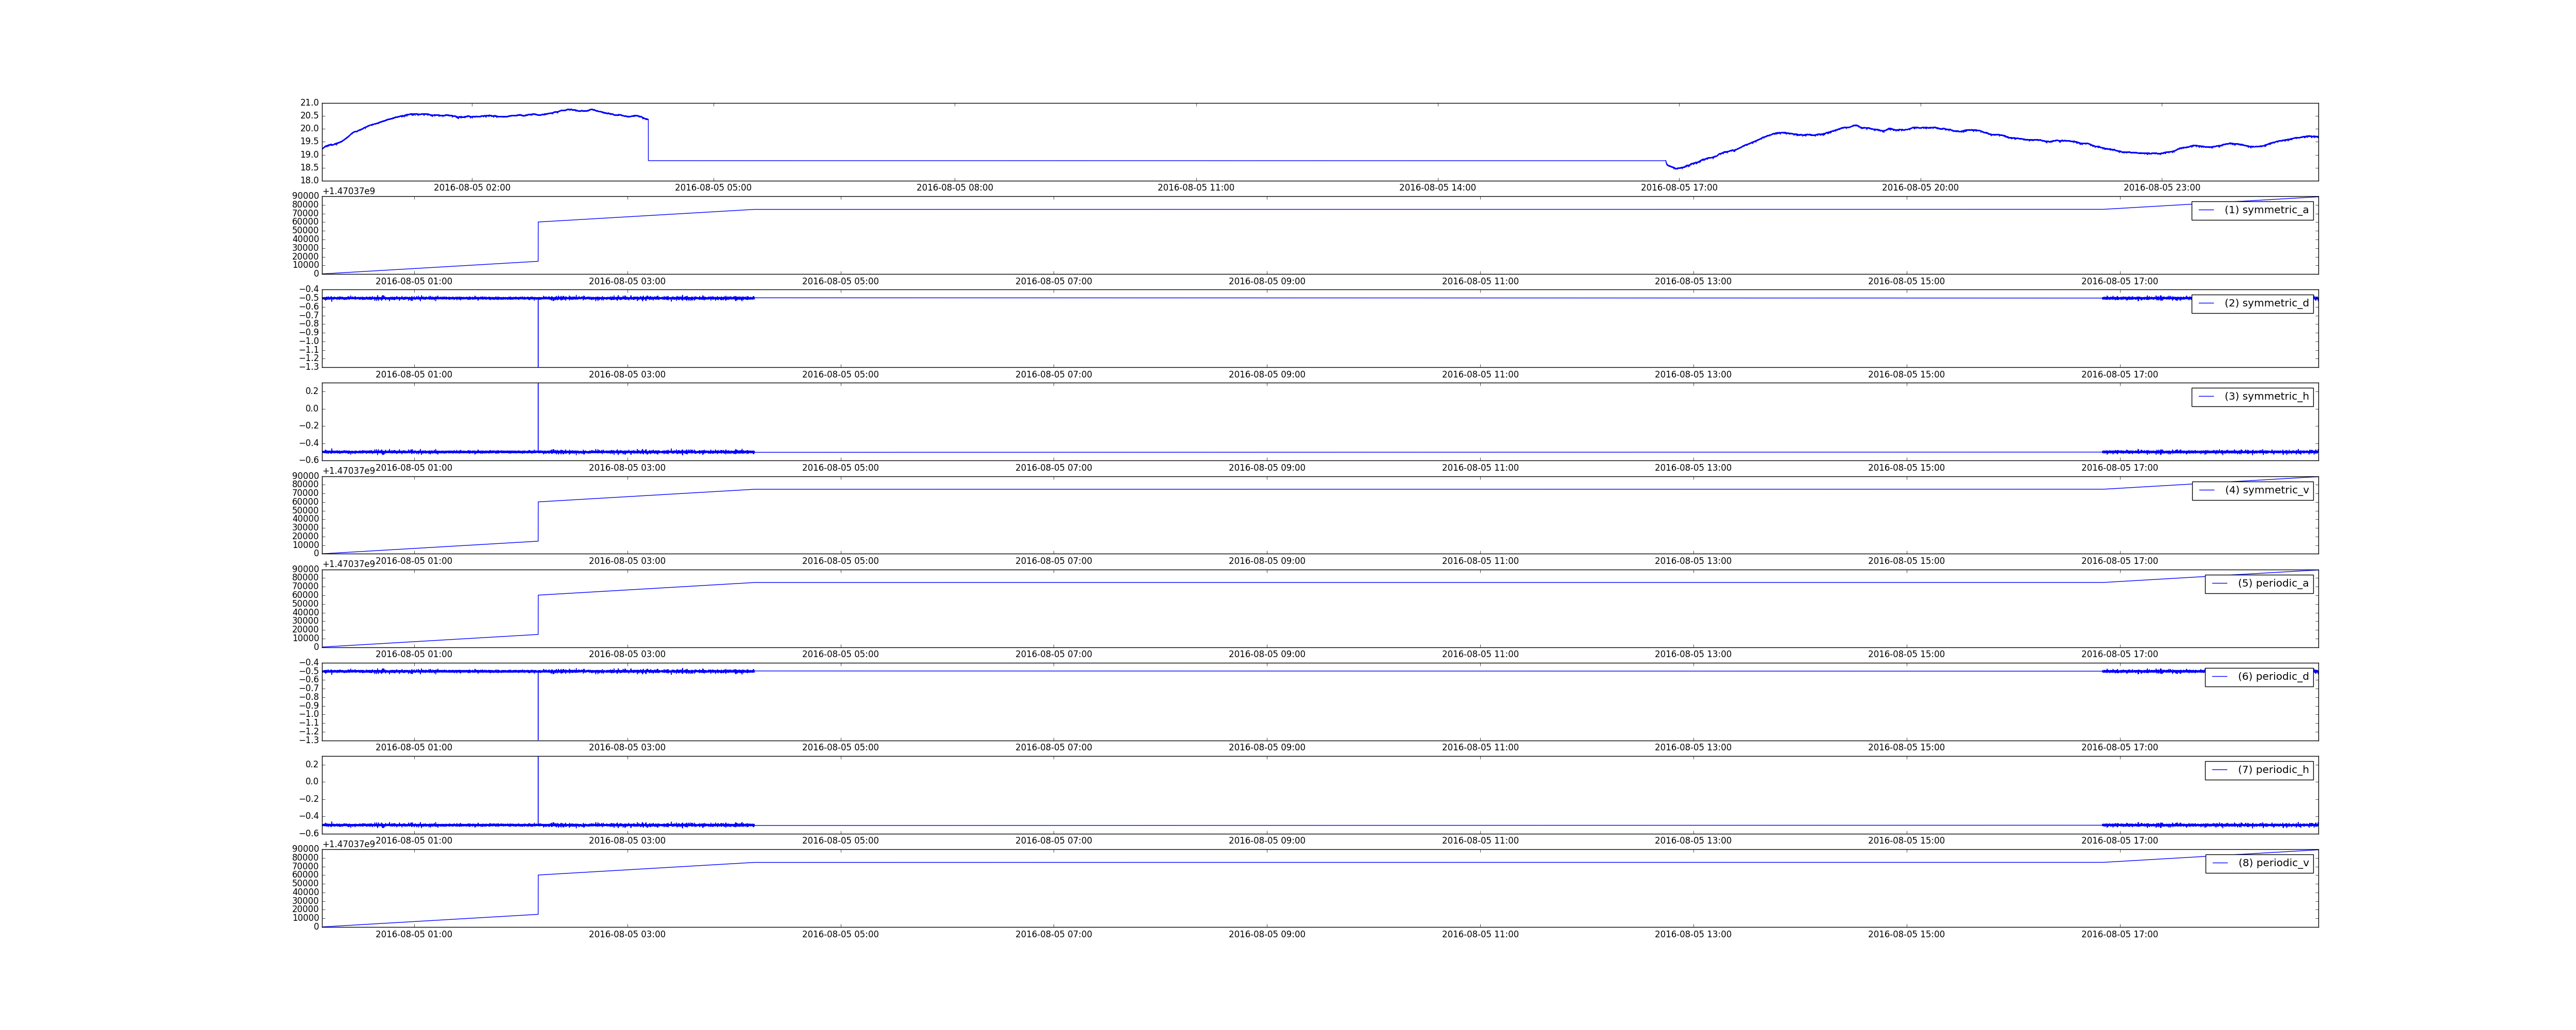Click the "(2) symmetric_d" legend label
This screenshot has width=2576, height=1030.
[2266, 303]
